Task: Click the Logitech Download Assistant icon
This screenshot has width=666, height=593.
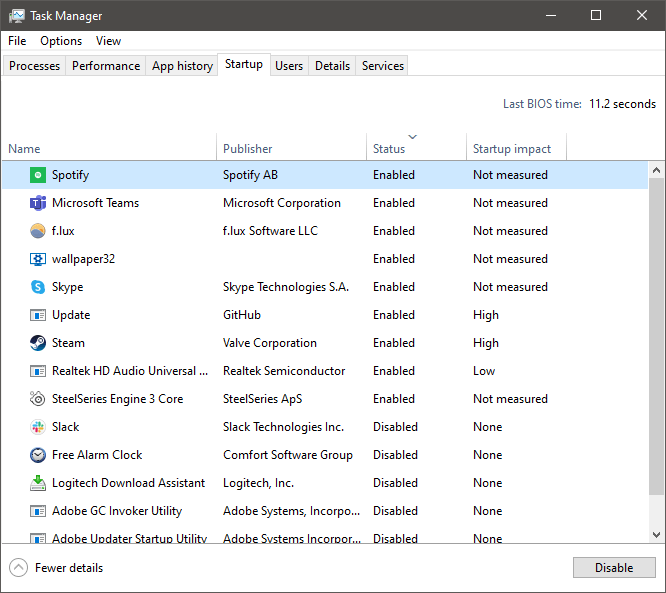Action: coord(37,483)
